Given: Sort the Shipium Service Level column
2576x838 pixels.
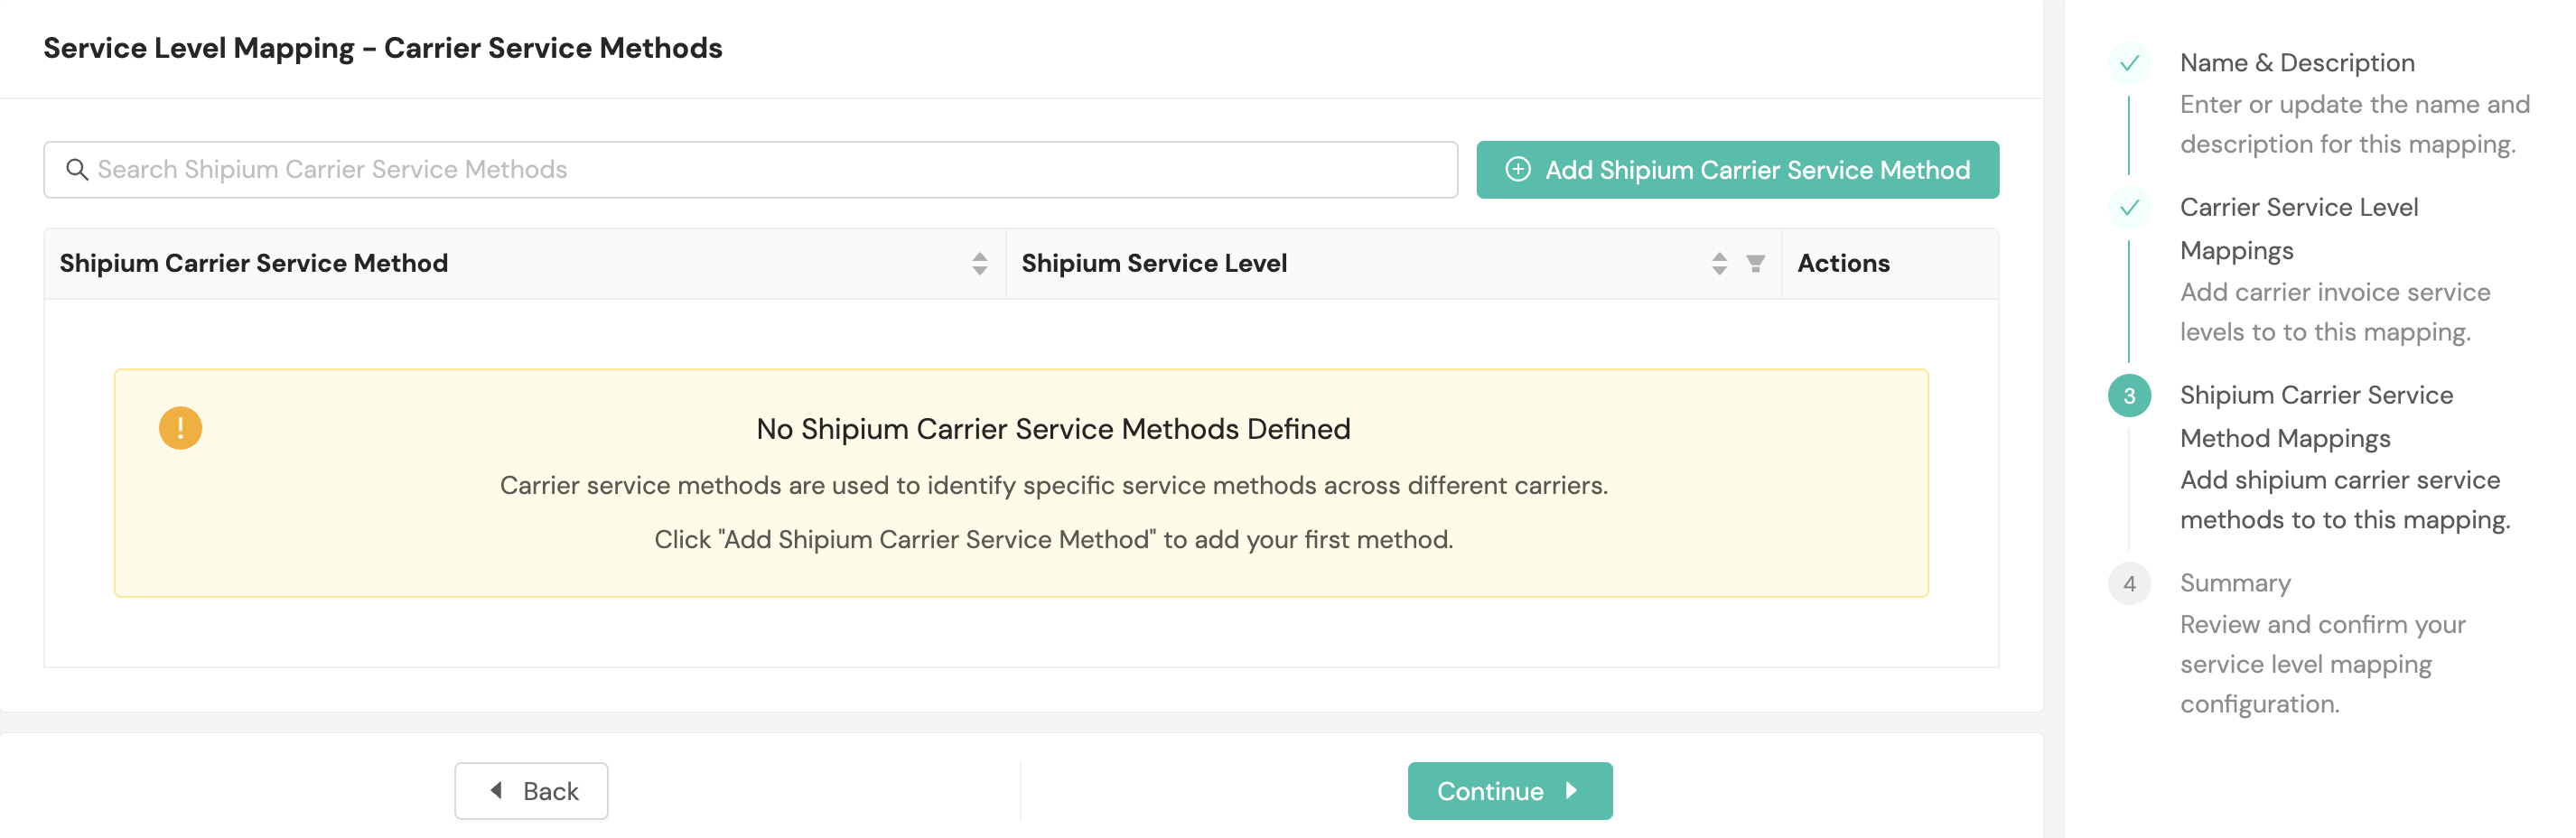Looking at the screenshot, I should tap(1719, 263).
